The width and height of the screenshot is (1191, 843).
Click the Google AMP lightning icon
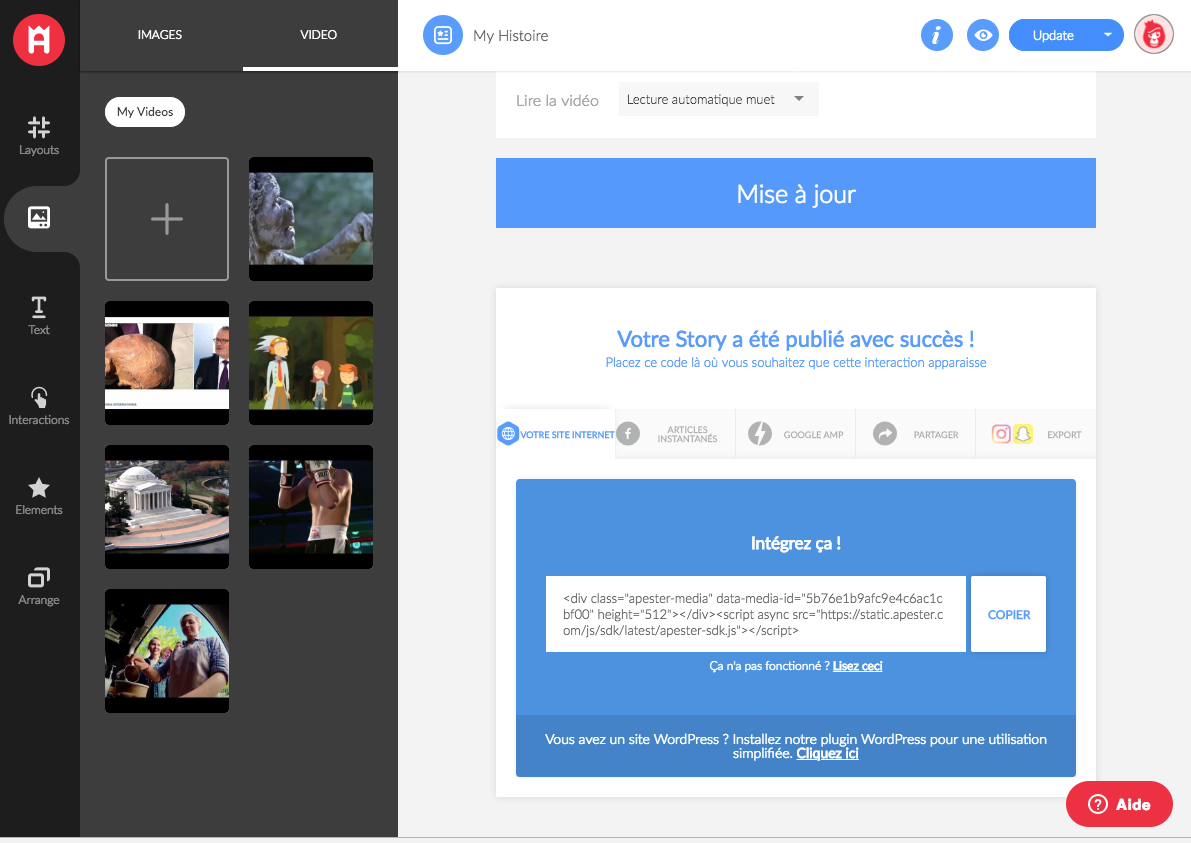click(x=760, y=434)
